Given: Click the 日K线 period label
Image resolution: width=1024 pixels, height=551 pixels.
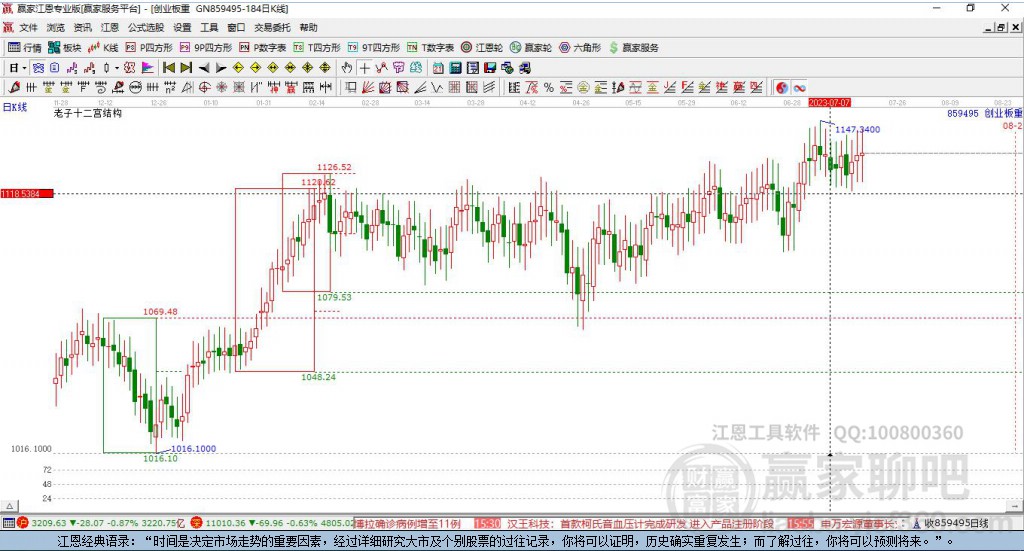Looking at the screenshot, I should pyautogui.click(x=15, y=107).
